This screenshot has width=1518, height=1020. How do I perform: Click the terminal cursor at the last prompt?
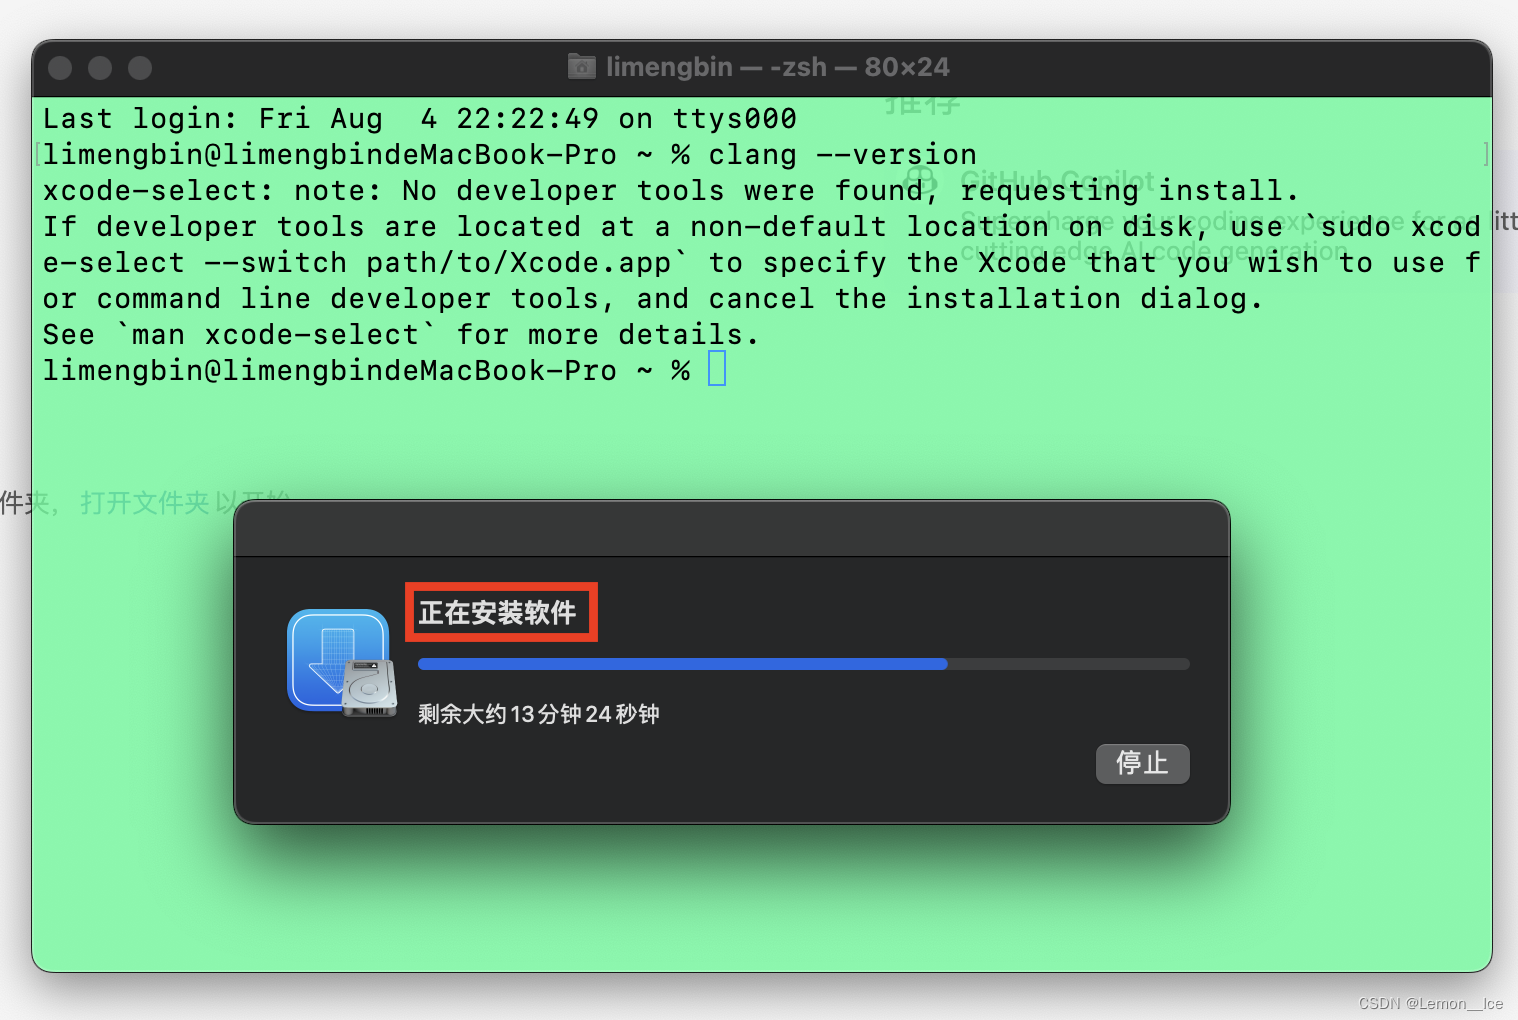717,369
